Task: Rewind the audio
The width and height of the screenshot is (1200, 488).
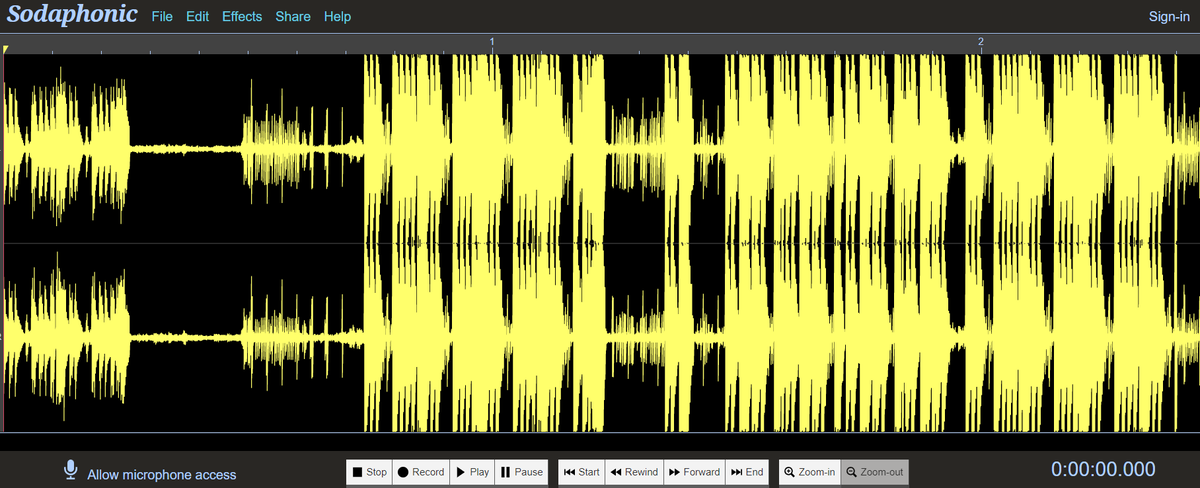Action: click(x=634, y=472)
